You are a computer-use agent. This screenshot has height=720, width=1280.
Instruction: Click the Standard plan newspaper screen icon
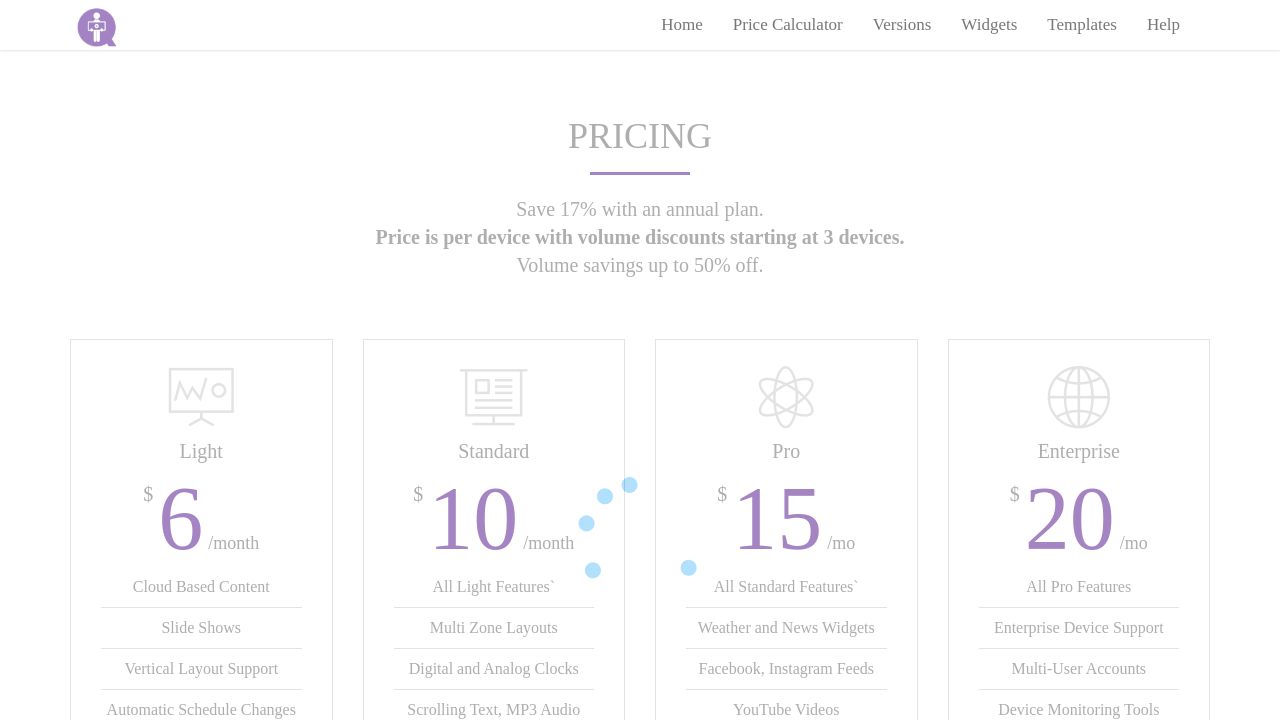click(x=494, y=397)
